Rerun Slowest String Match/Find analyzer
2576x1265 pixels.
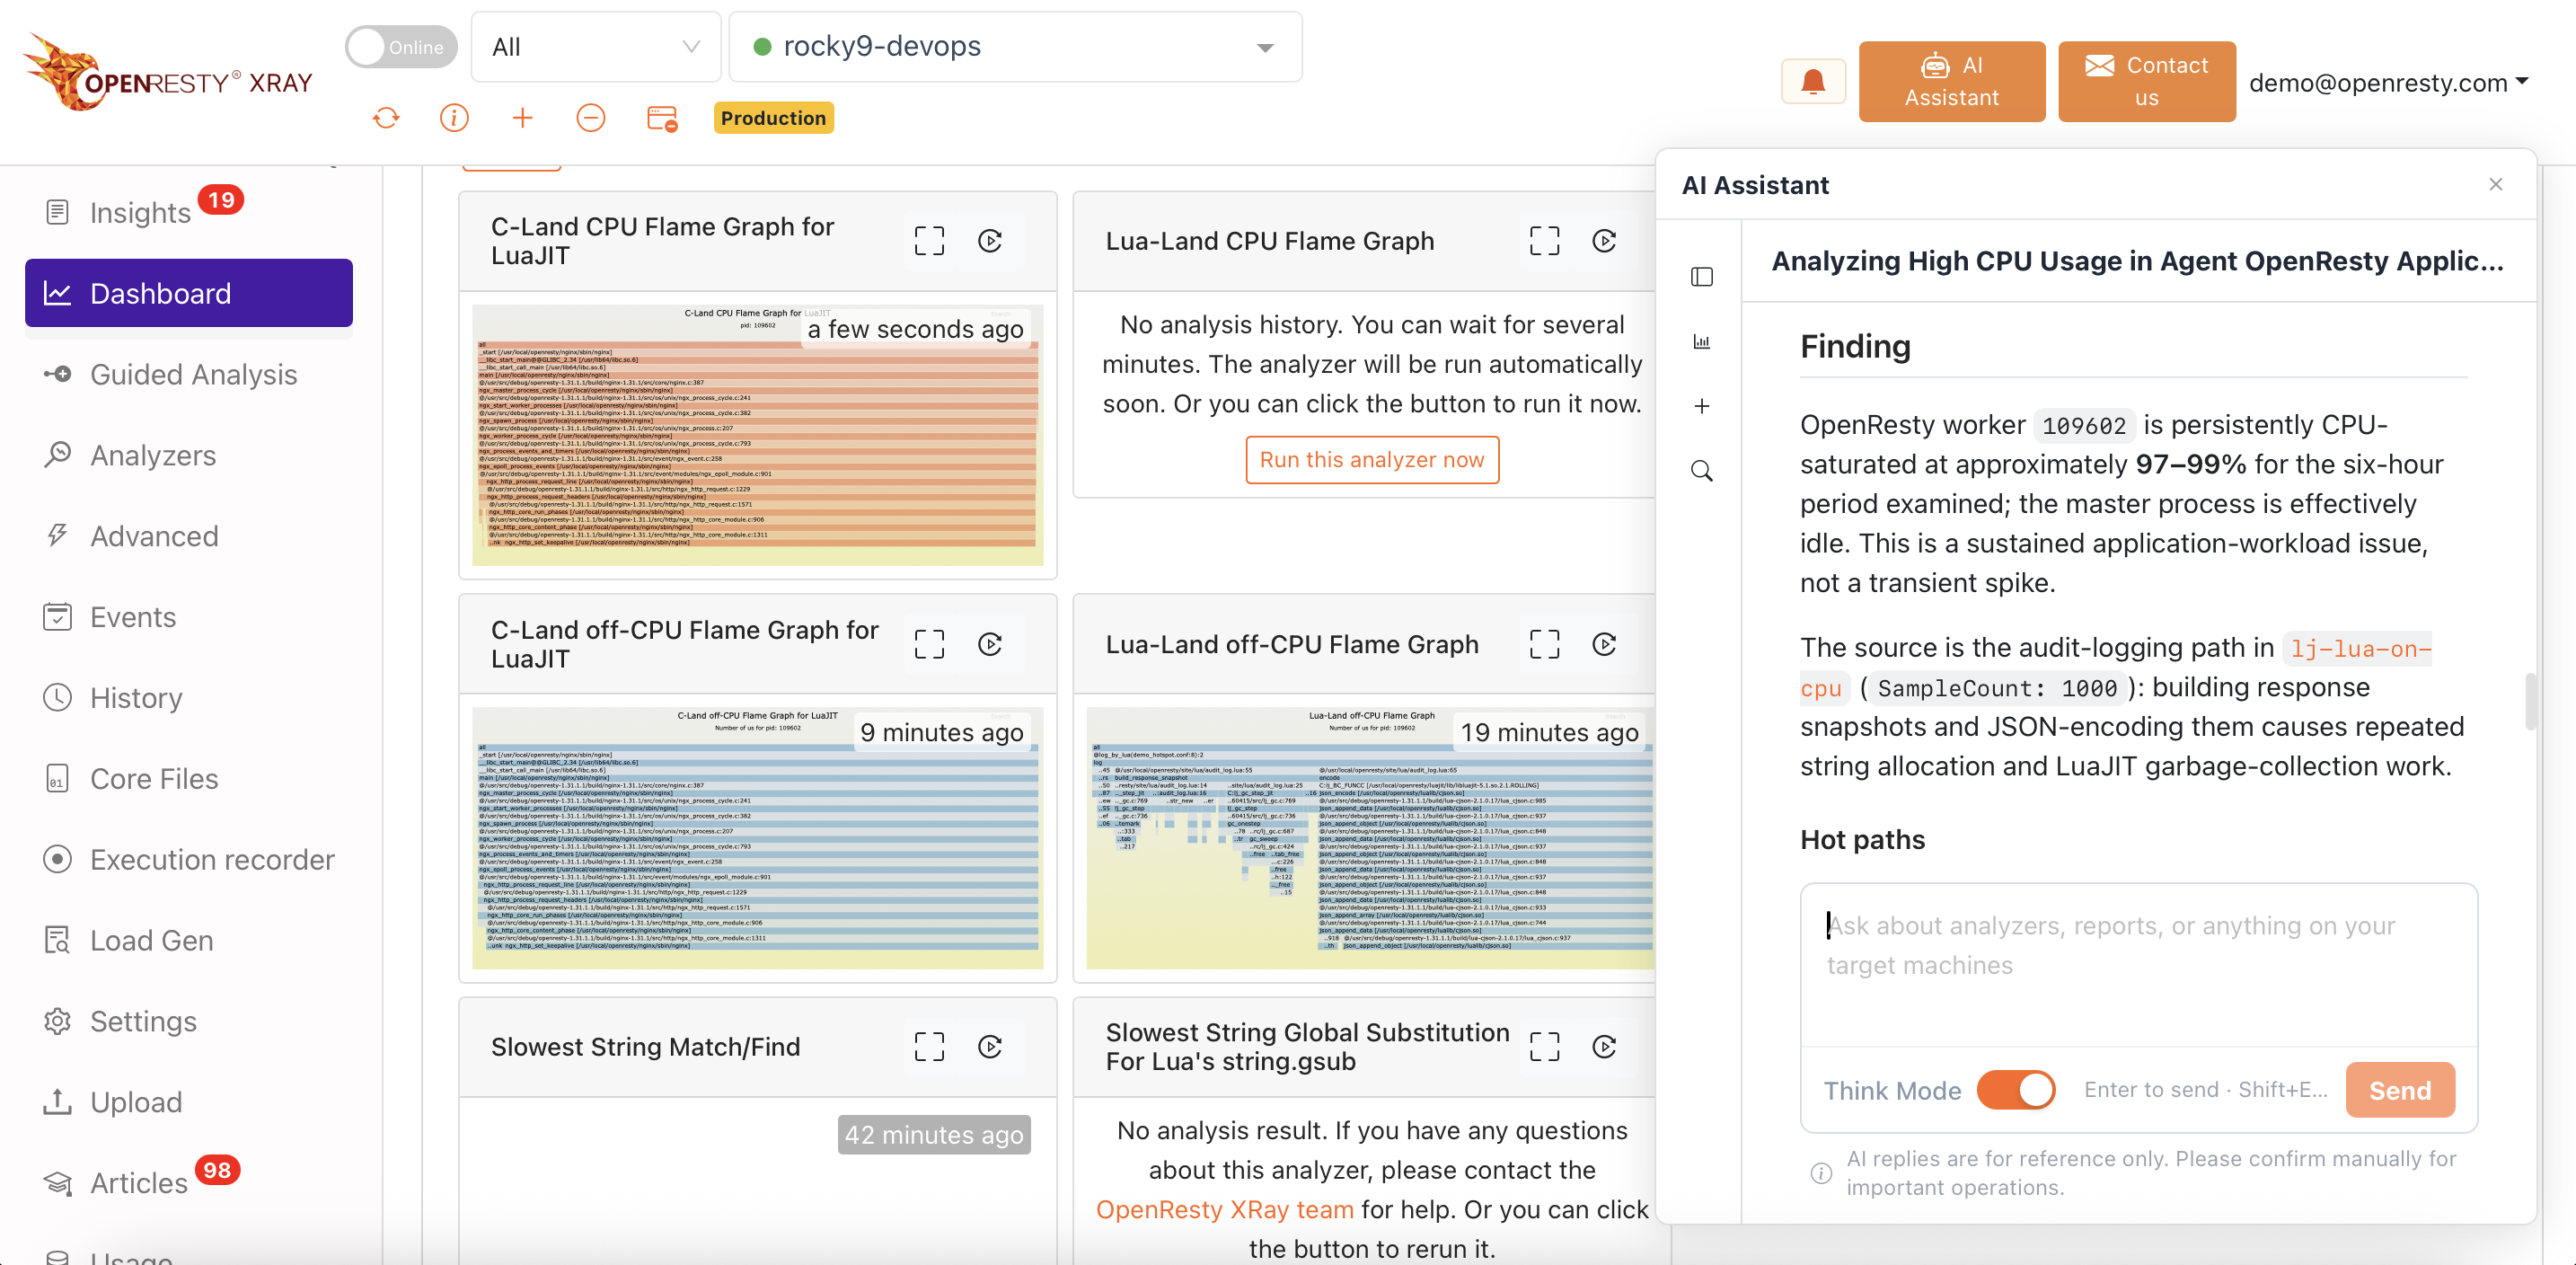(990, 1046)
